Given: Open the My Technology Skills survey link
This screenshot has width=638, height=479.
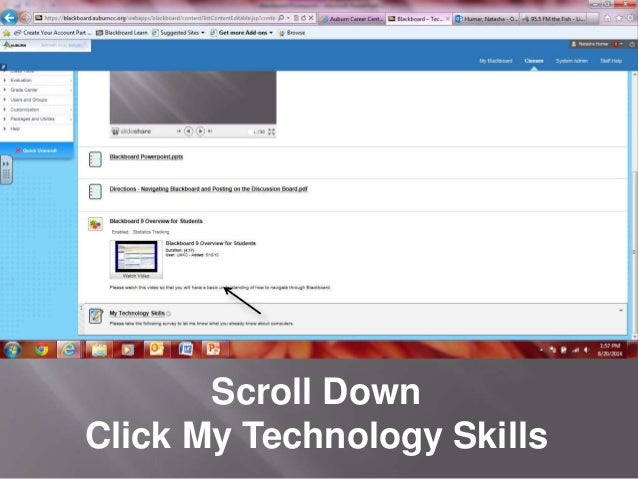Looking at the screenshot, I should pyautogui.click(x=137, y=313).
